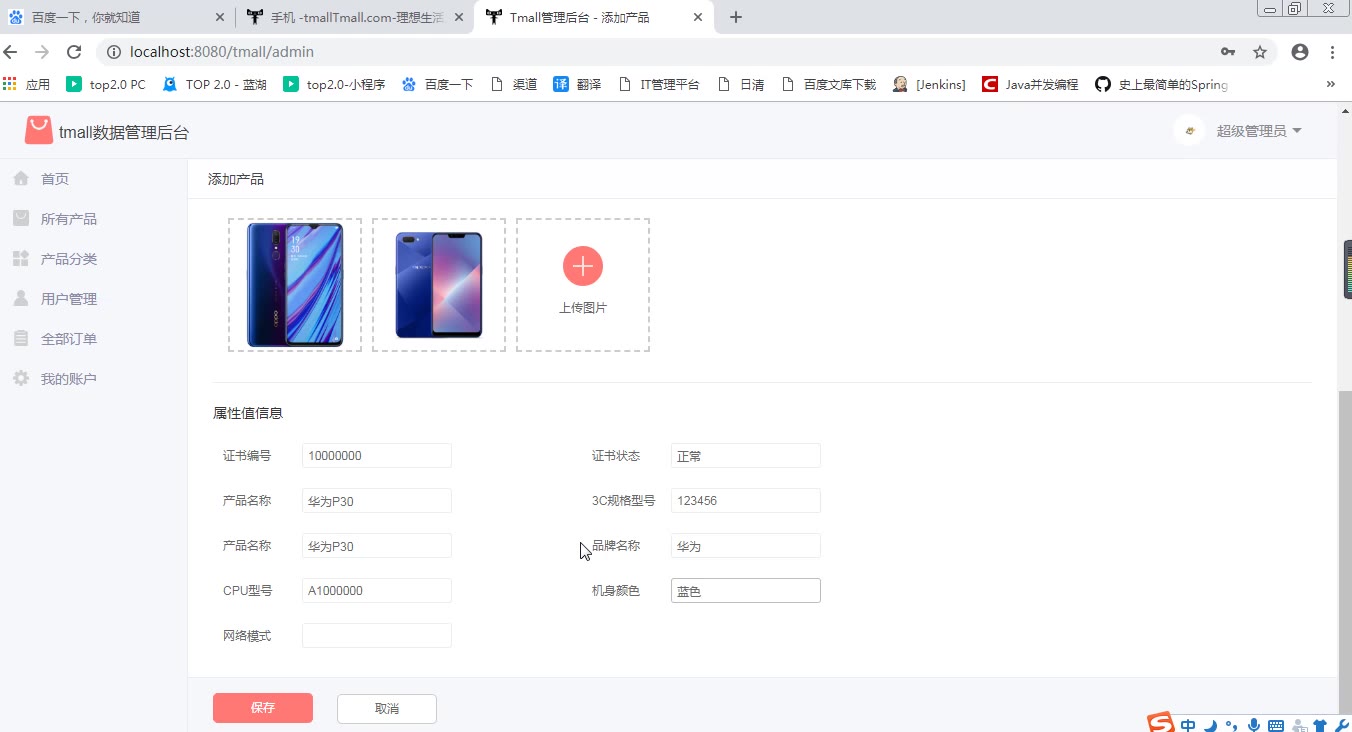
Task: Switch to 手机-tmallTmall.com tab
Action: click(x=355, y=17)
